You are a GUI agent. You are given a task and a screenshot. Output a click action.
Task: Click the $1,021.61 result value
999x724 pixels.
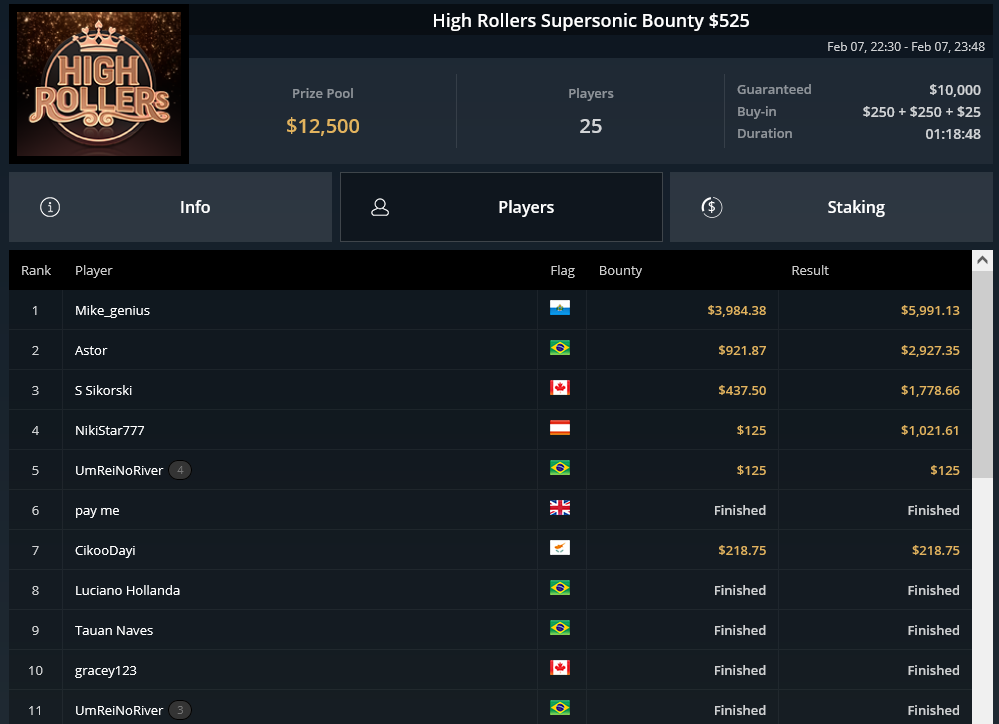930,430
